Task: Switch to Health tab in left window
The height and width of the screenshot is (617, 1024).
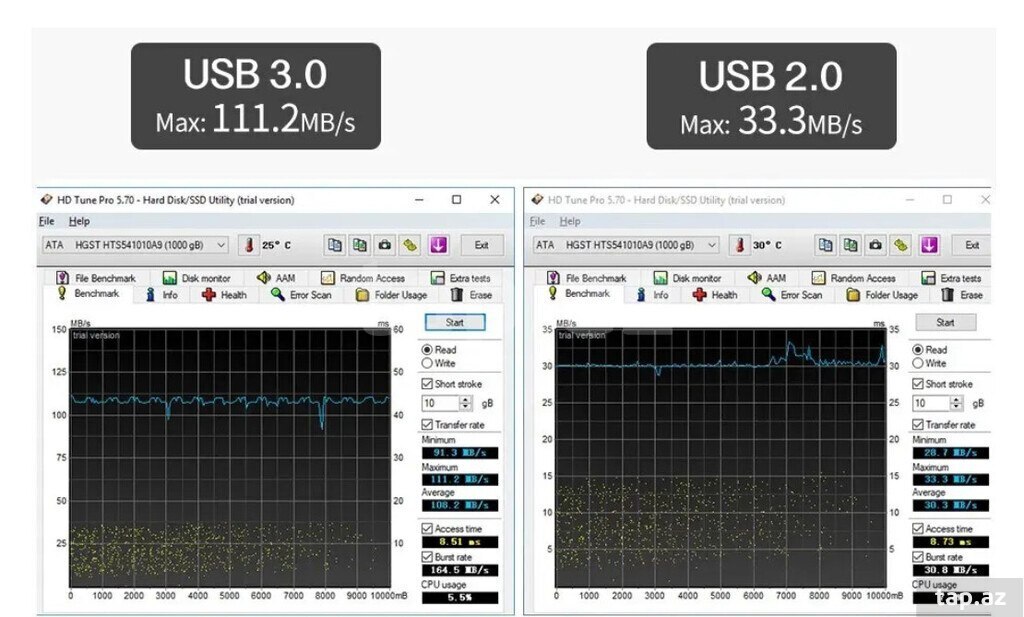Action: click(225, 295)
